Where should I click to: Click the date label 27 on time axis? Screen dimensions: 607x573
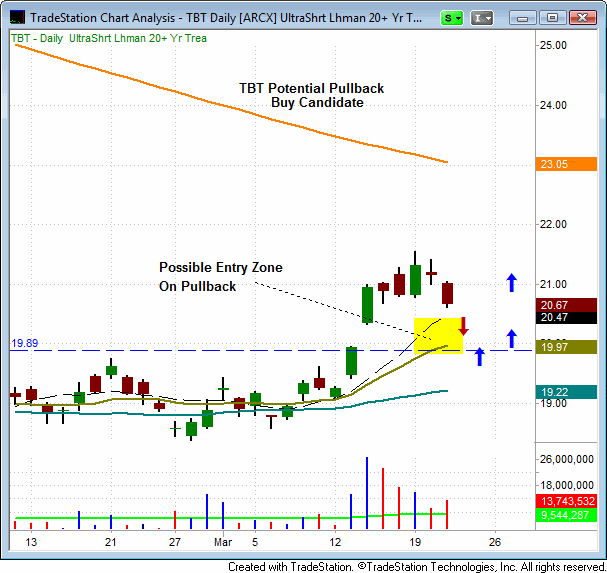pos(175,542)
